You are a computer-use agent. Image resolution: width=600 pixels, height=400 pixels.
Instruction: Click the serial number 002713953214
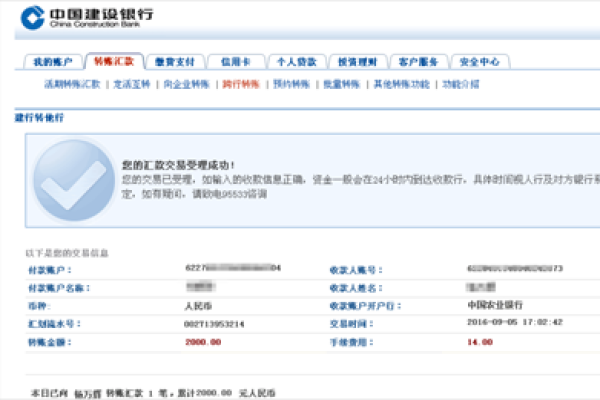point(214,324)
